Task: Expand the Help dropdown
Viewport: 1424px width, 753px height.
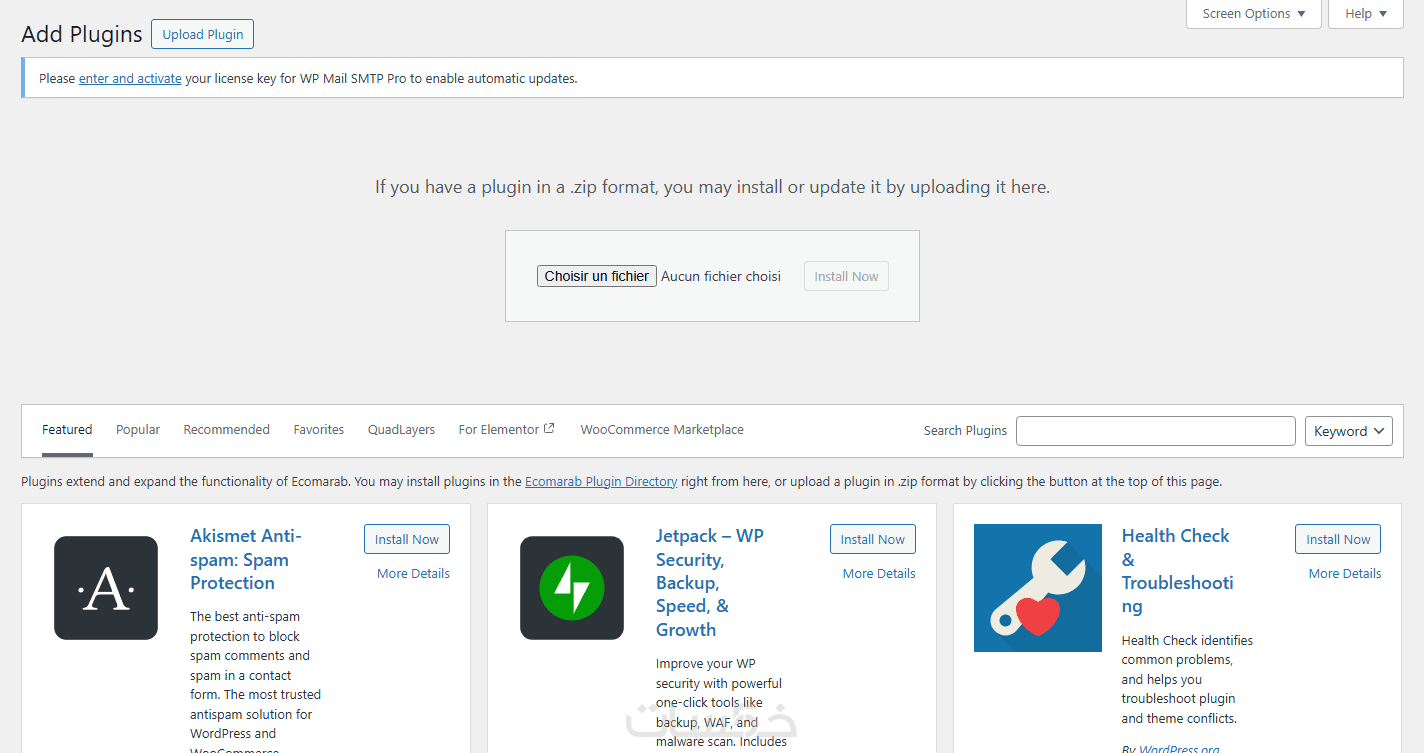Action: (x=1366, y=14)
